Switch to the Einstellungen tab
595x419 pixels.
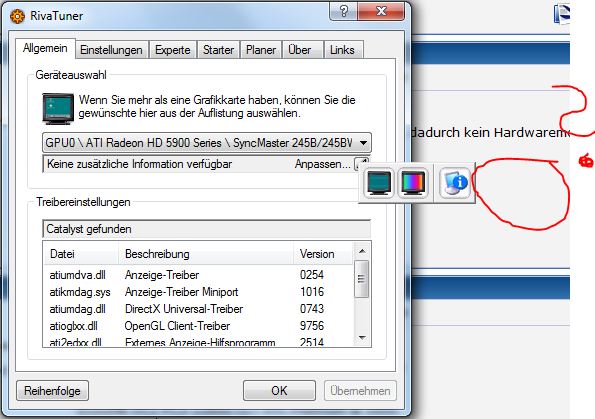click(x=111, y=50)
